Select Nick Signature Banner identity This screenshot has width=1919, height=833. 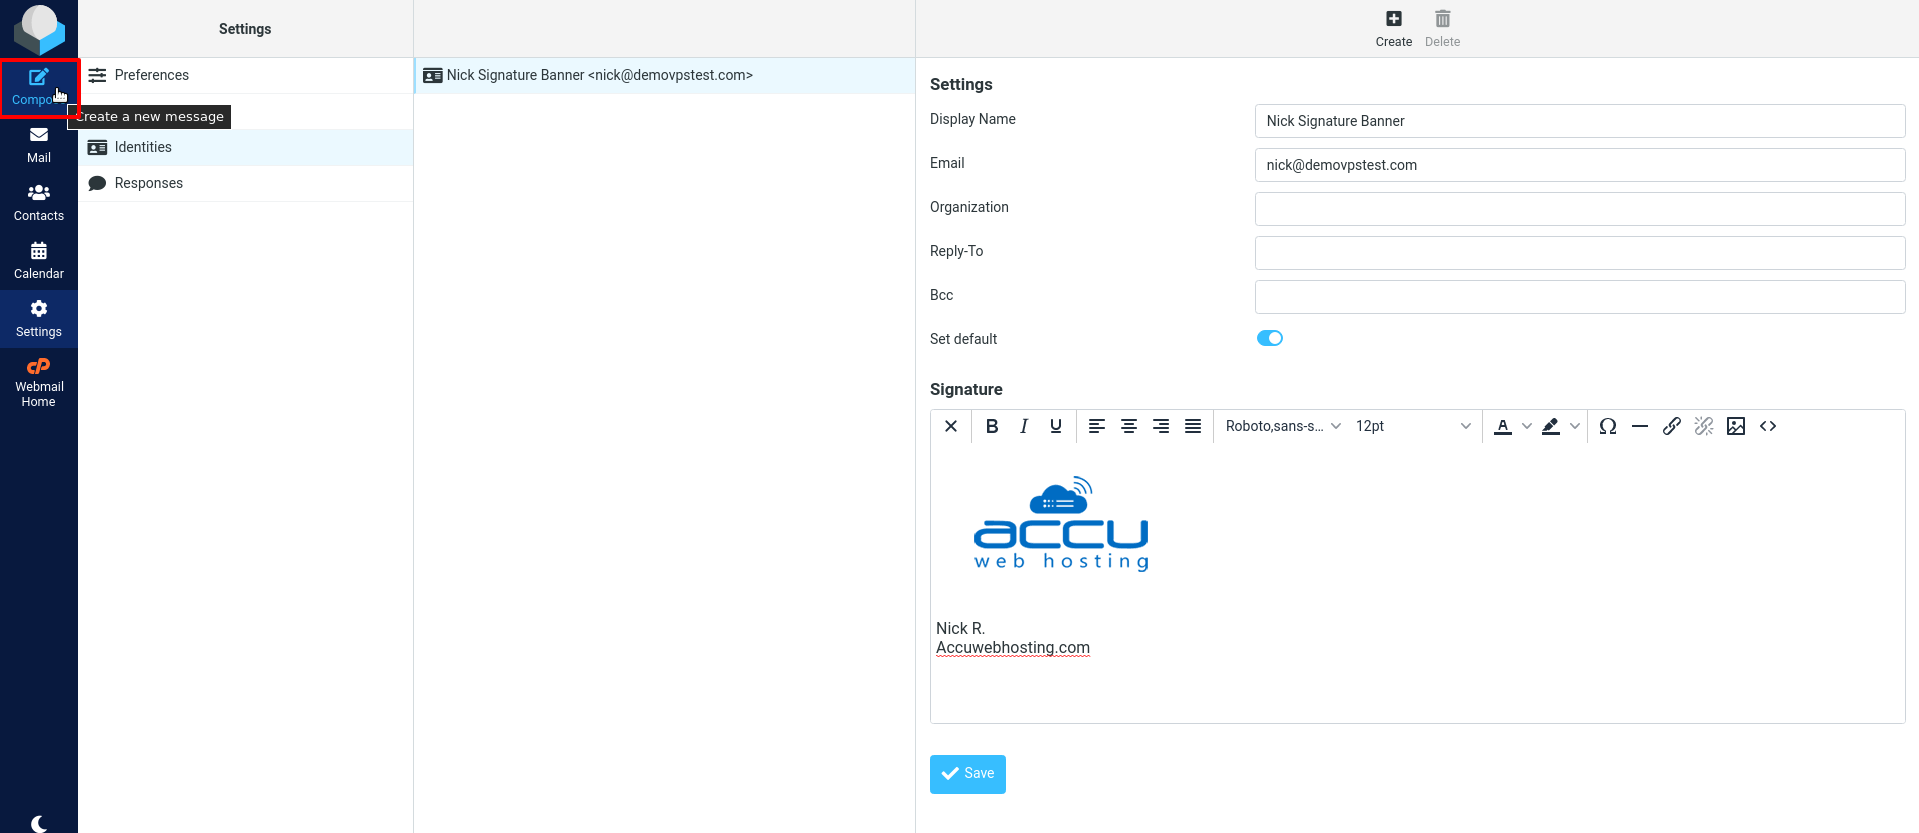point(665,75)
